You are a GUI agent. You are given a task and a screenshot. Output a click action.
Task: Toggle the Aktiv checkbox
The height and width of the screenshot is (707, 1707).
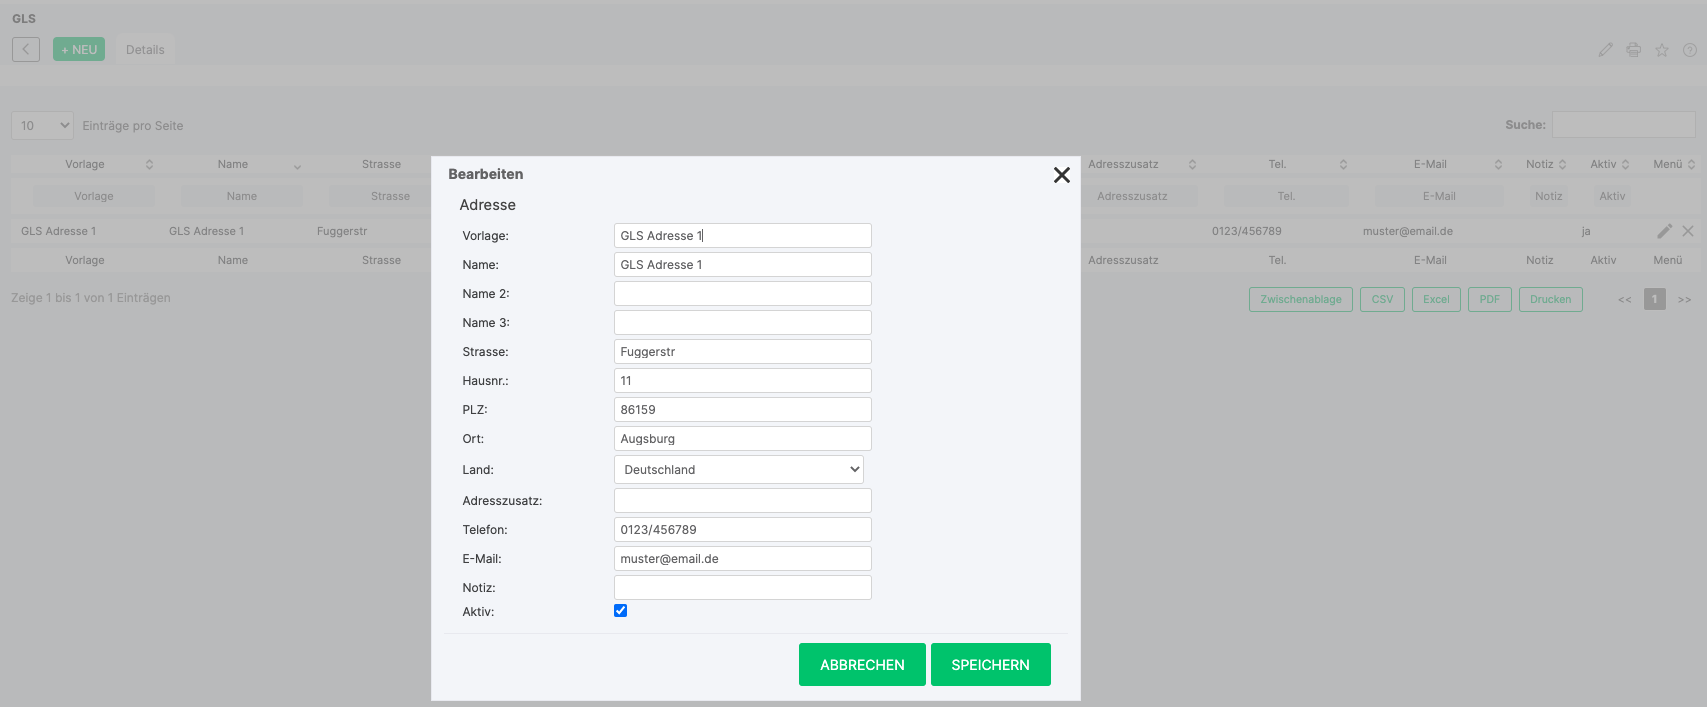click(x=620, y=611)
